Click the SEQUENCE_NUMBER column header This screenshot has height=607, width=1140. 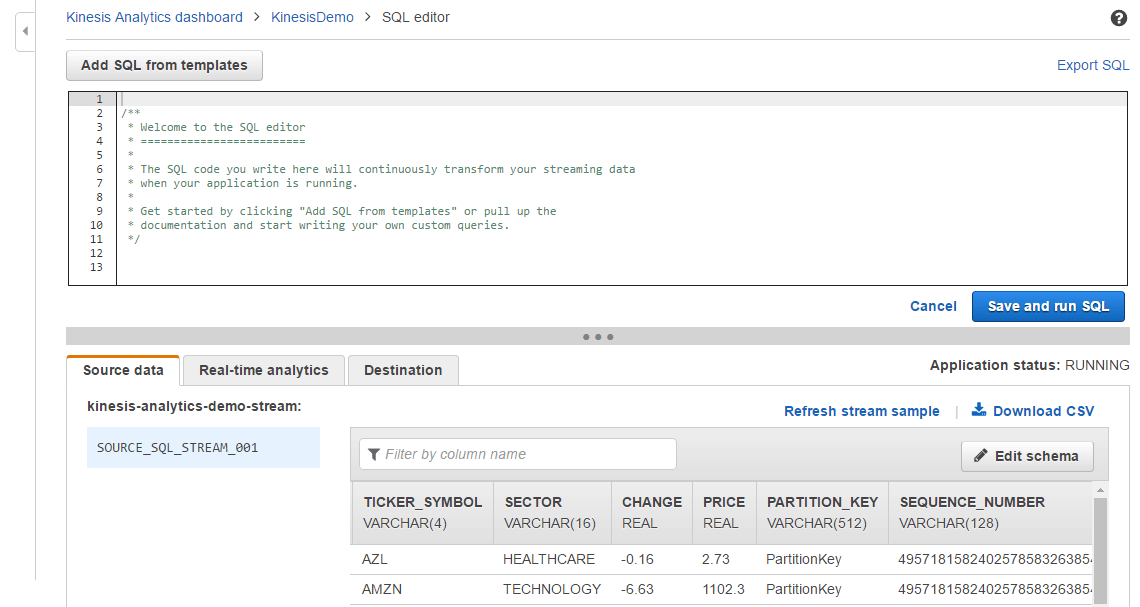990,512
